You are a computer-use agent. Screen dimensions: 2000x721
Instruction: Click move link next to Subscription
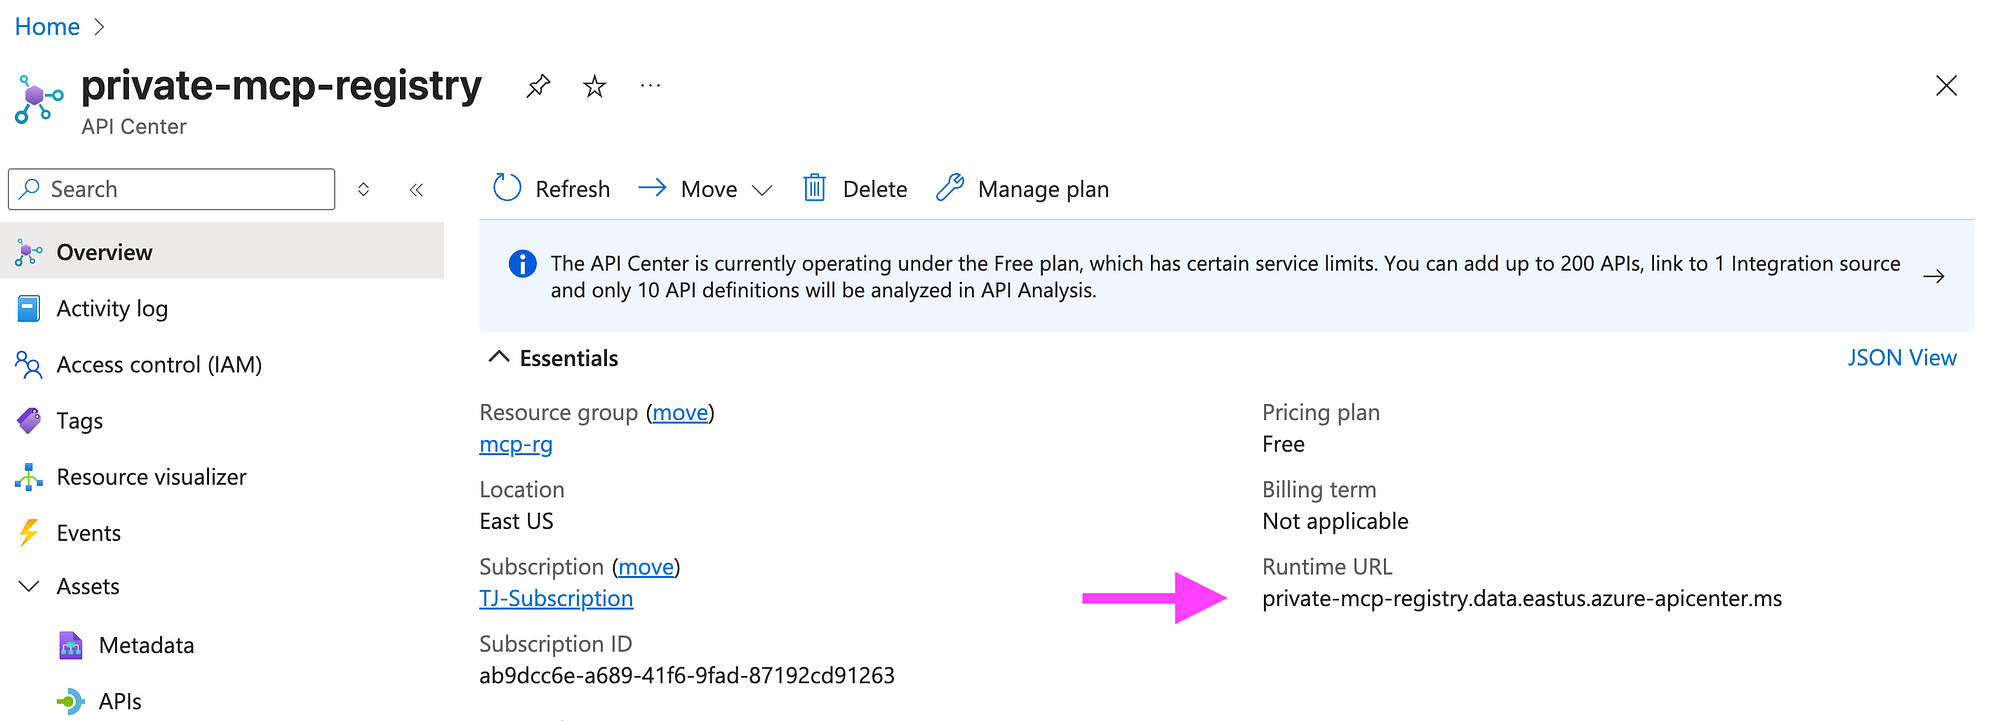coord(646,567)
